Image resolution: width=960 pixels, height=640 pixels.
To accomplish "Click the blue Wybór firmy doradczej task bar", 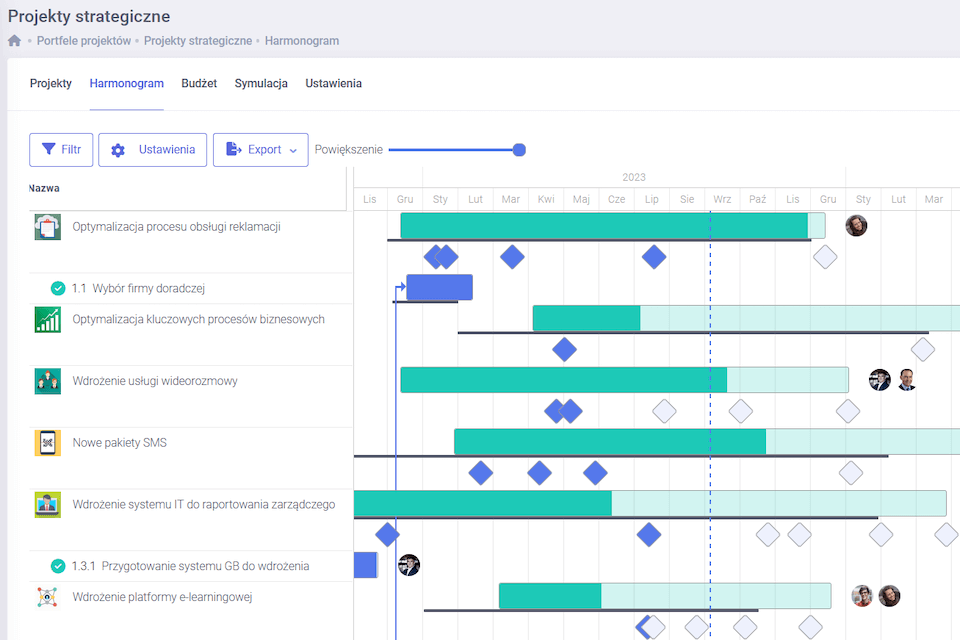I will click(x=439, y=287).
